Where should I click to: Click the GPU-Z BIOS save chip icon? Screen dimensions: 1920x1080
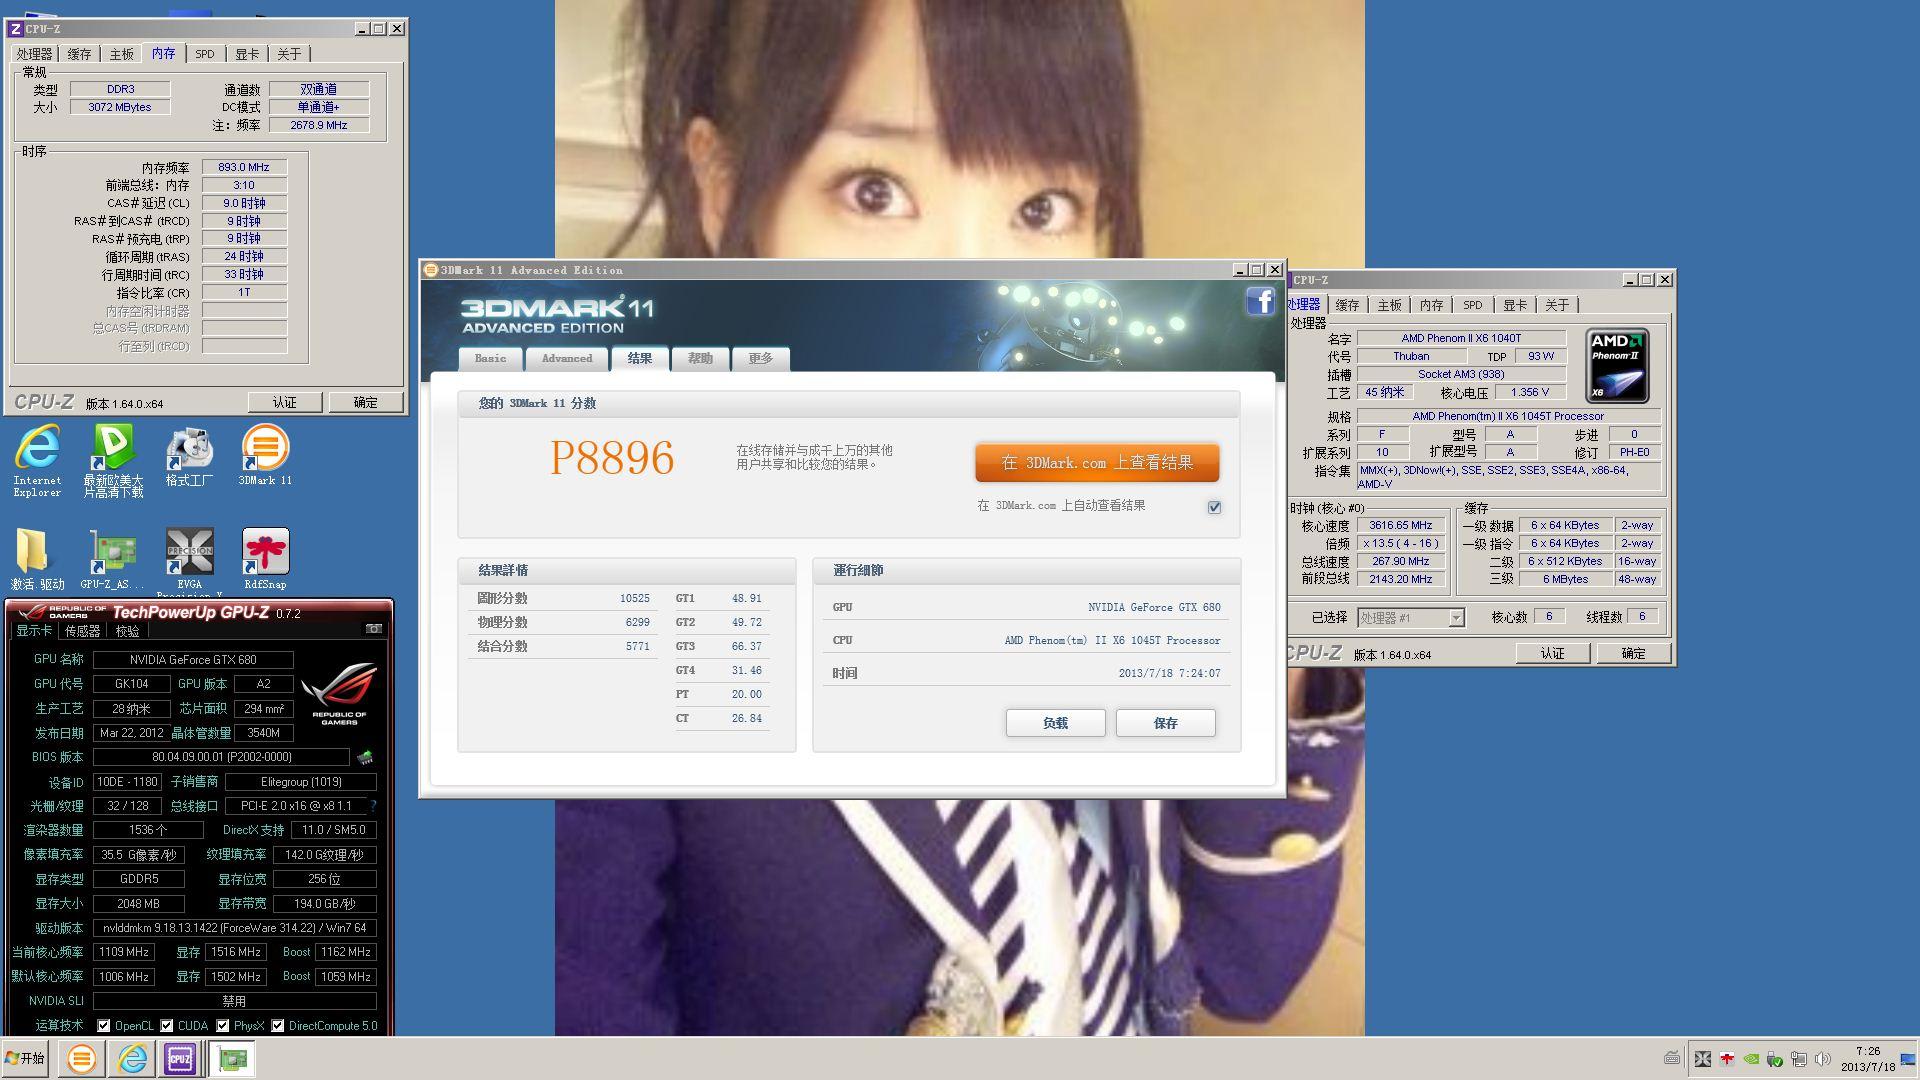point(365,757)
